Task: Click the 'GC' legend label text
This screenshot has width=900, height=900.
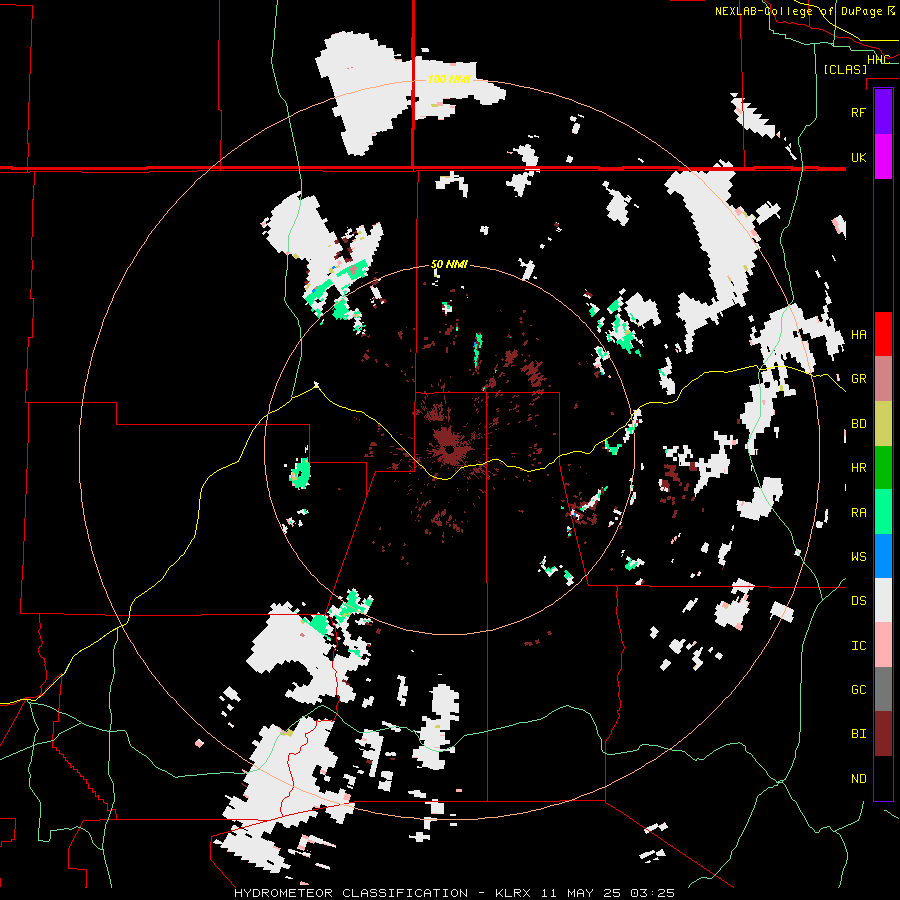Action: point(858,690)
